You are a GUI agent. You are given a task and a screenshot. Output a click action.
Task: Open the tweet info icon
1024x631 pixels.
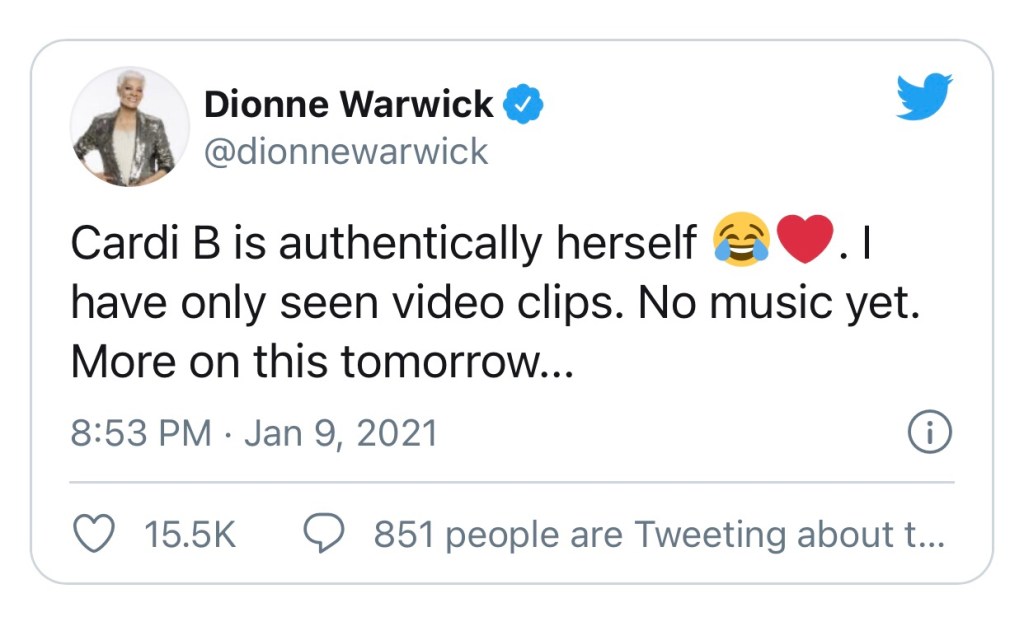[929, 433]
